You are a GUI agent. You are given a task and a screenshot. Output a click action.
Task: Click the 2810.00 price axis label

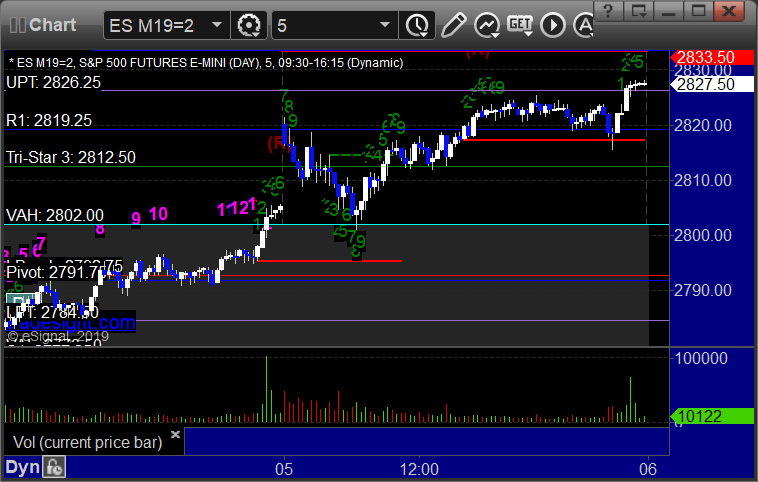click(703, 180)
